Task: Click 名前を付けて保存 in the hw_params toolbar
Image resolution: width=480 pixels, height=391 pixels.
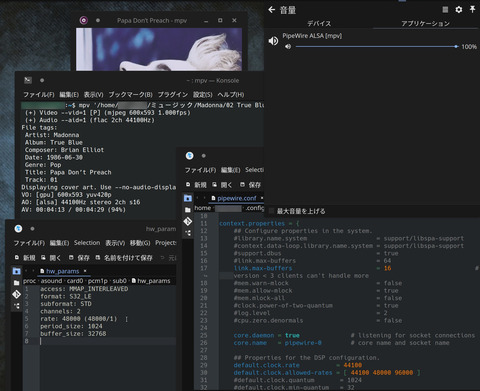Action: pos(124,258)
